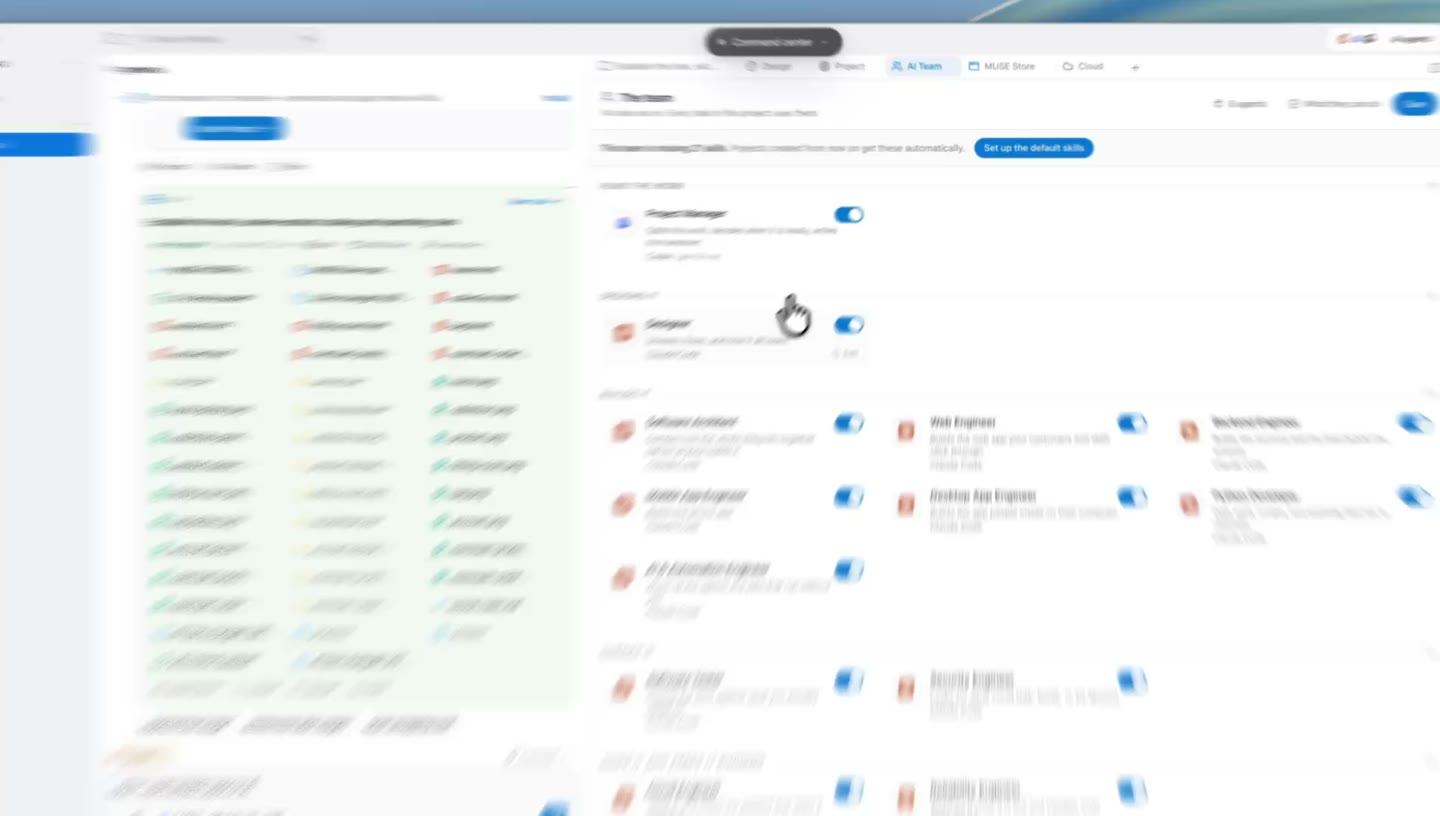
Task: Click the Web Engineer role icon
Action: coord(906,431)
